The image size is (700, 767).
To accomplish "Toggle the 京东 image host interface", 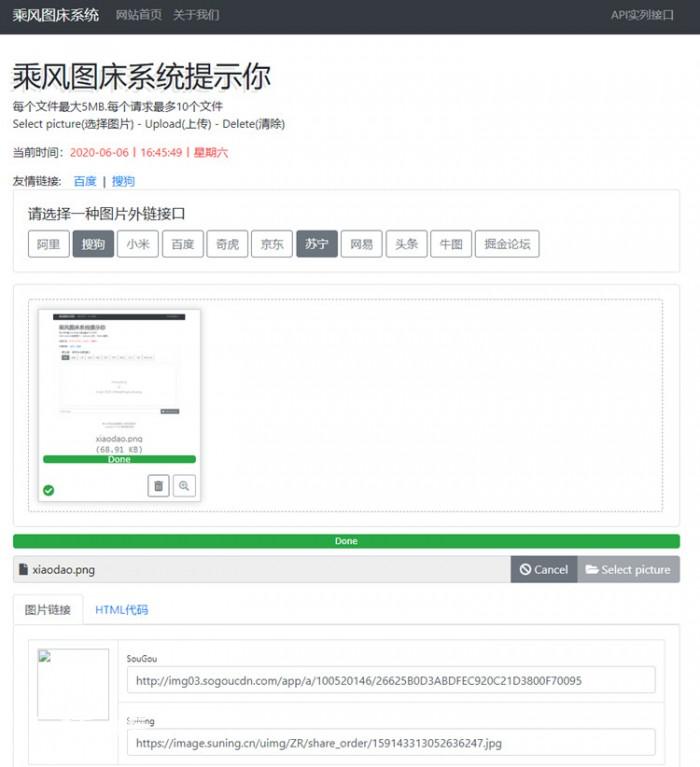I will pyautogui.click(x=272, y=244).
